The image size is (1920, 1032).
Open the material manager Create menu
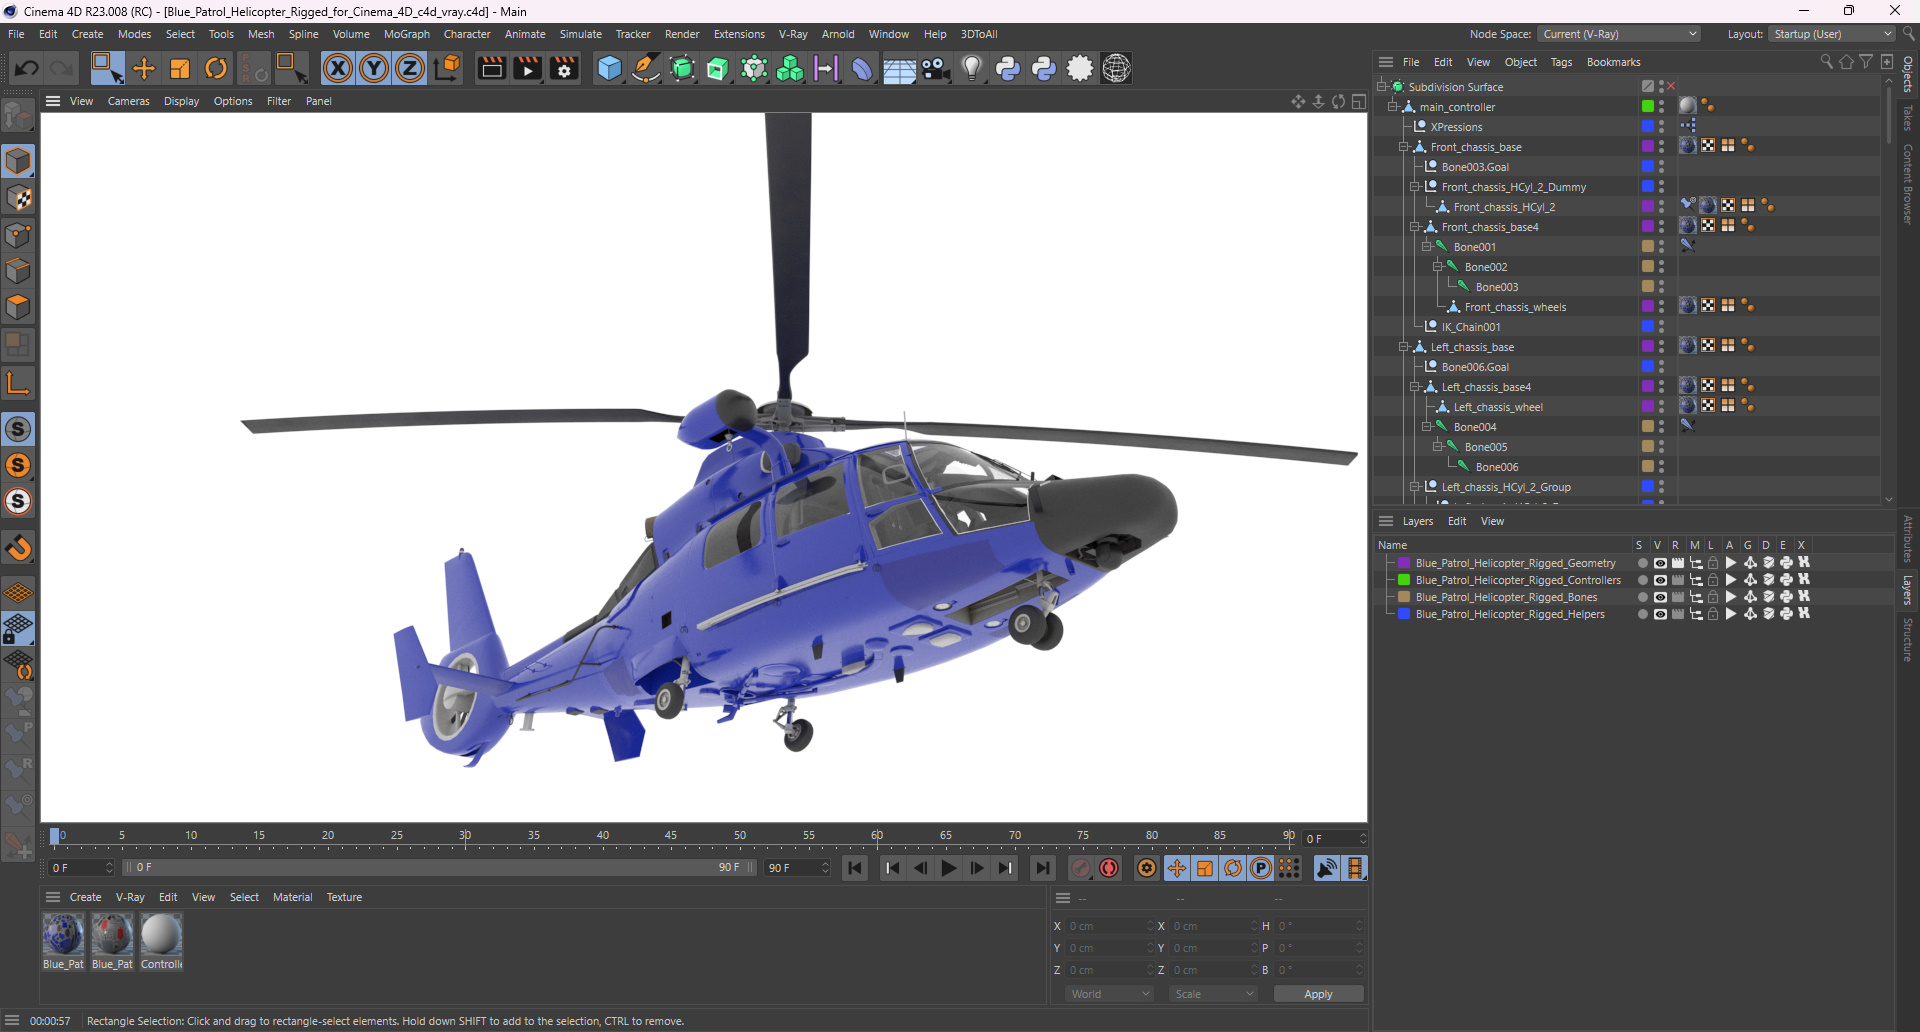click(x=85, y=897)
